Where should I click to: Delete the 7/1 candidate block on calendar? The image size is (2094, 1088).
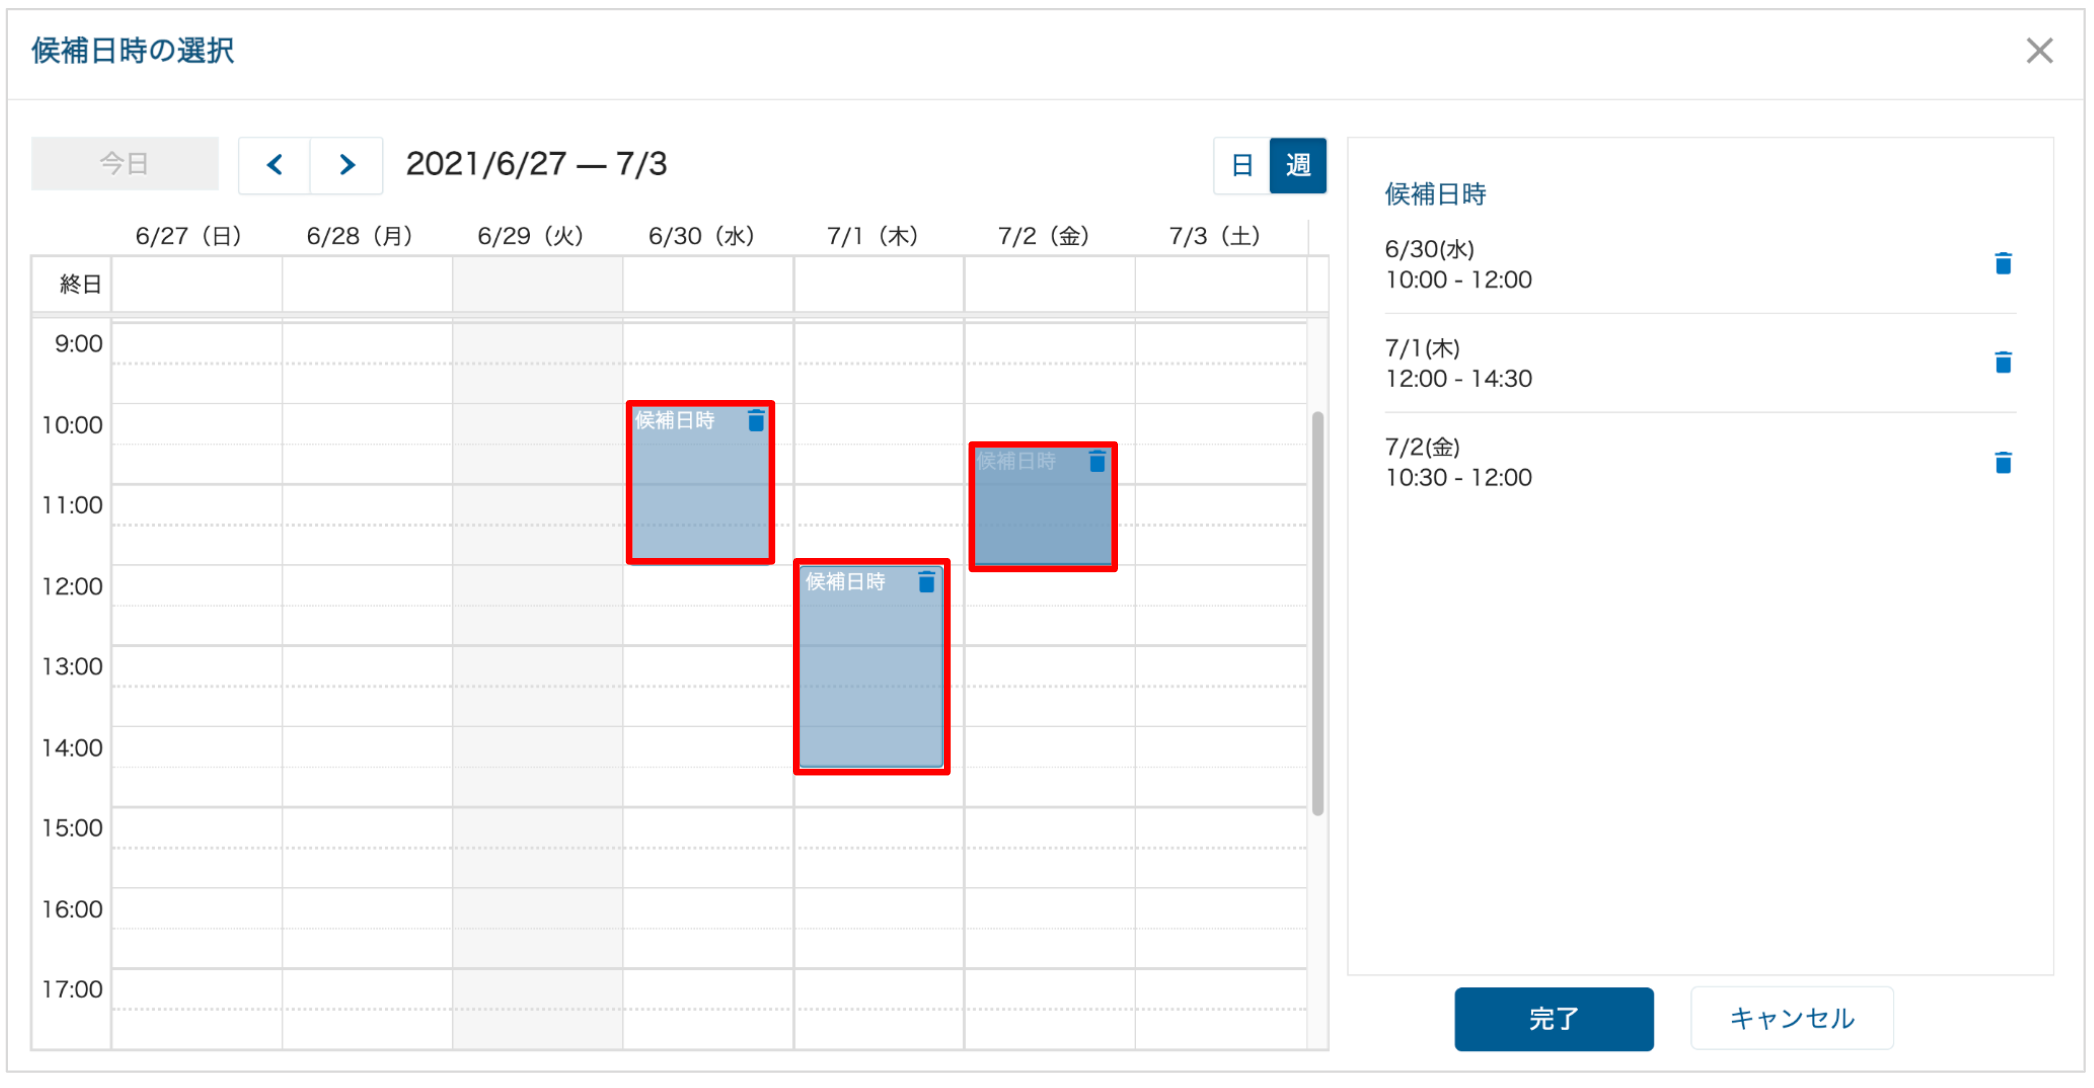point(926,582)
